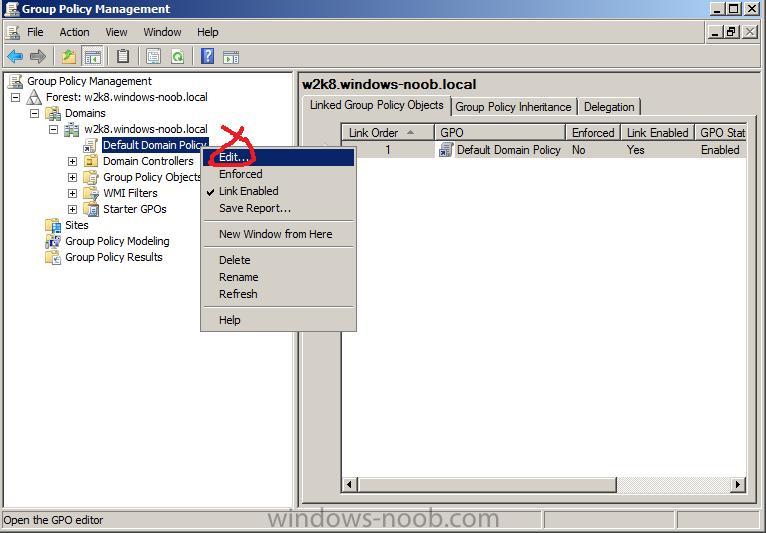Choose Delete from the context menu
This screenshot has height=533, width=766.
point(278,260)
